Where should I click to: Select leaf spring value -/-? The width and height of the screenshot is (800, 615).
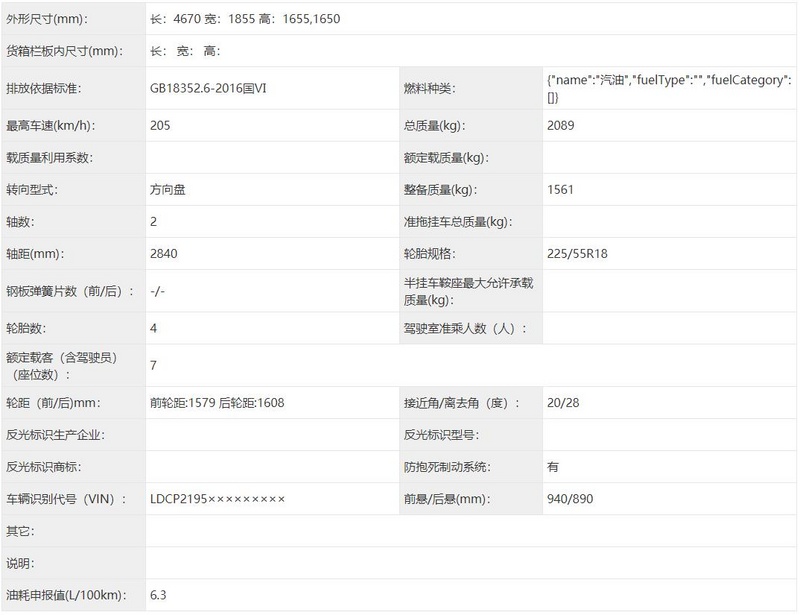[x=158, y=291]
